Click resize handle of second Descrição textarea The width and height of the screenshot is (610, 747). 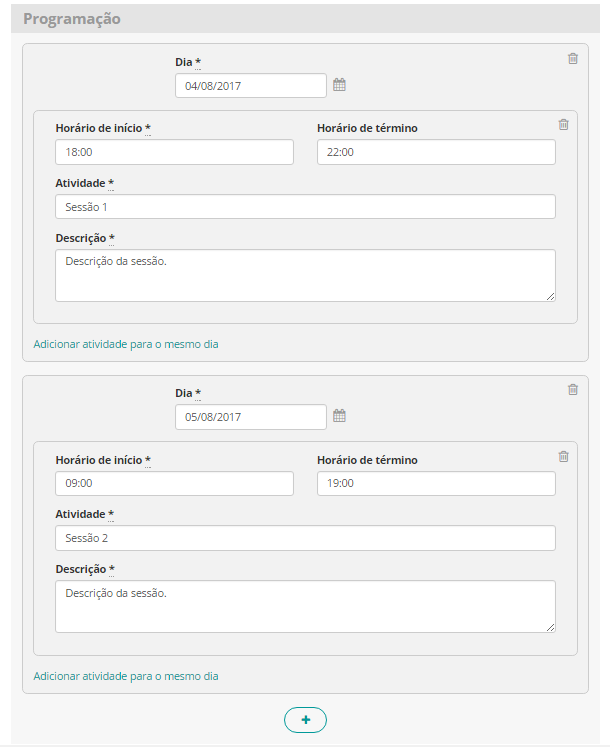click(x=550, y=628)
